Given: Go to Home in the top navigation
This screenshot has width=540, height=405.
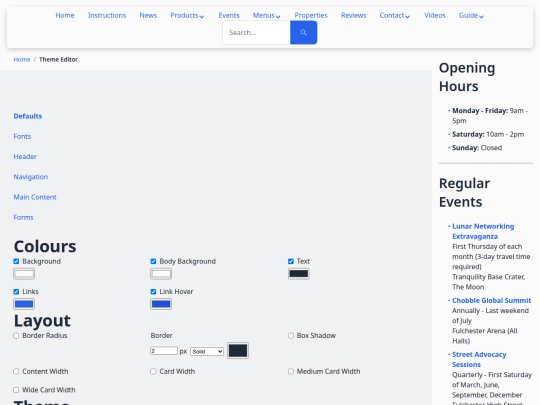Looking at the screenshot, I should 65,15.
